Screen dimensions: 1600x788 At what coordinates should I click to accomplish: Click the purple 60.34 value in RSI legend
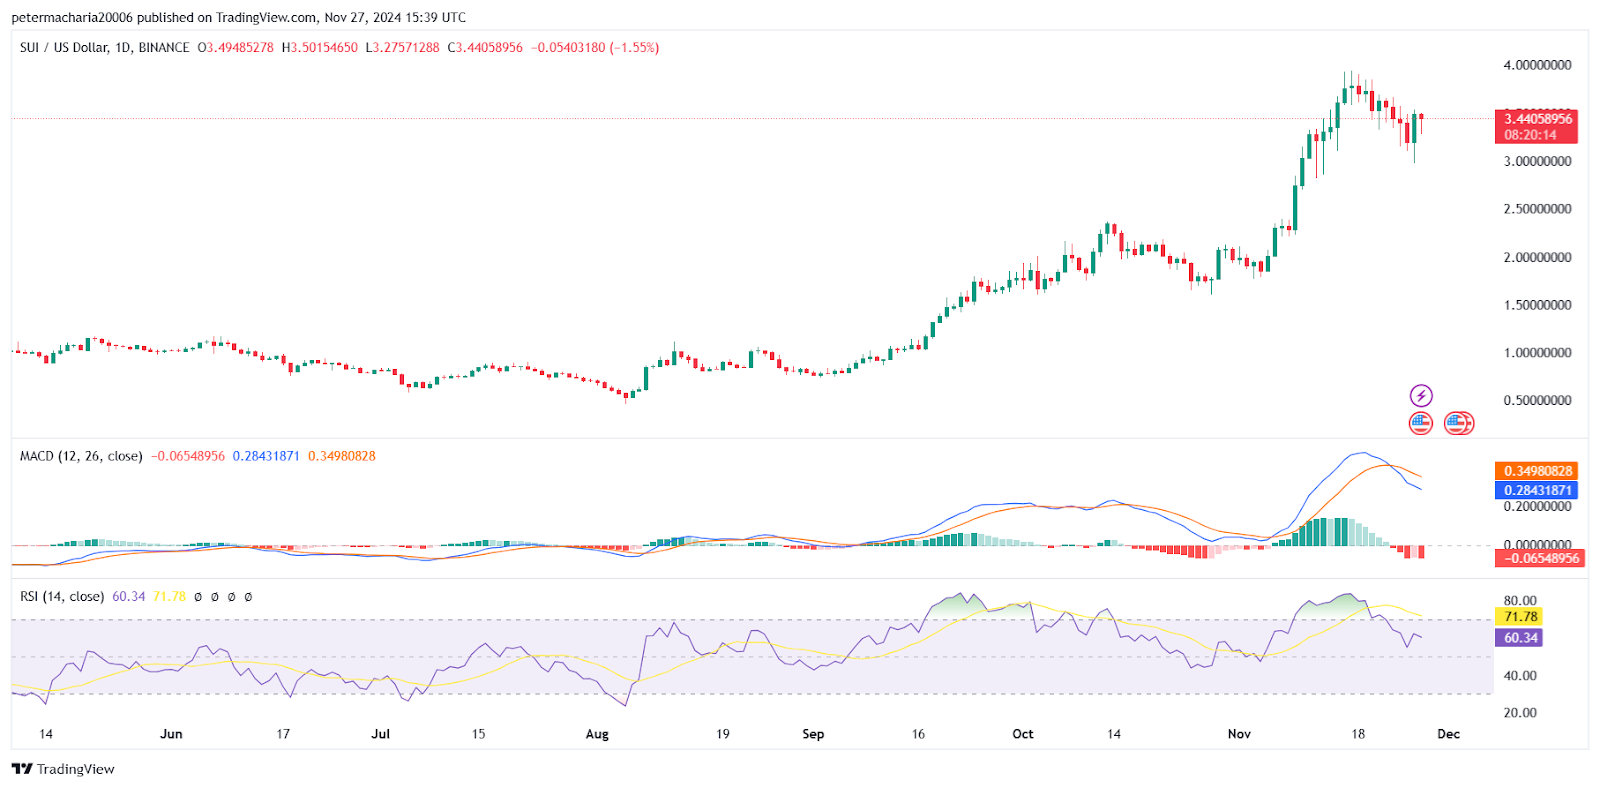click(x=129, y=597)
